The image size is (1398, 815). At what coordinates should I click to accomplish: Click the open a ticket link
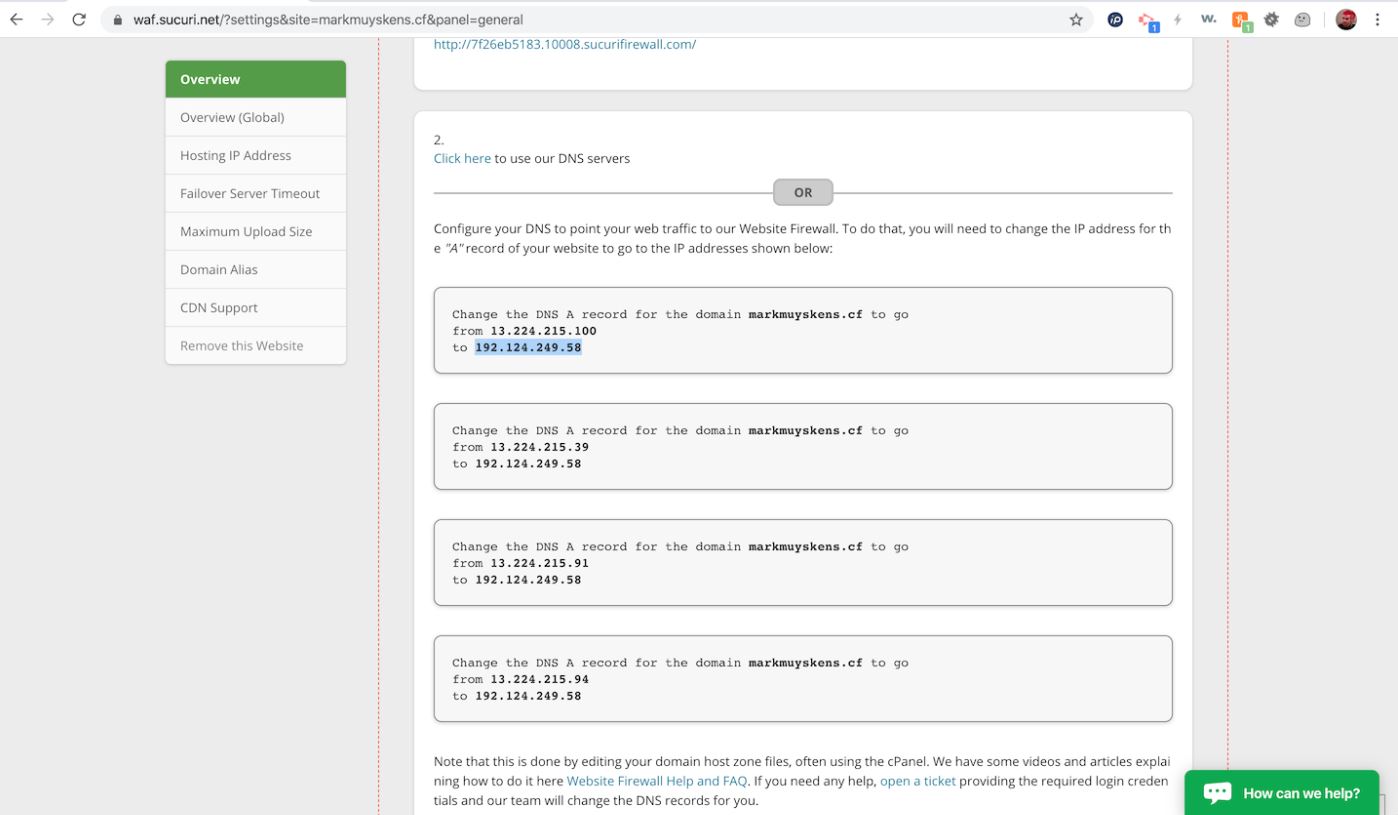918,781
